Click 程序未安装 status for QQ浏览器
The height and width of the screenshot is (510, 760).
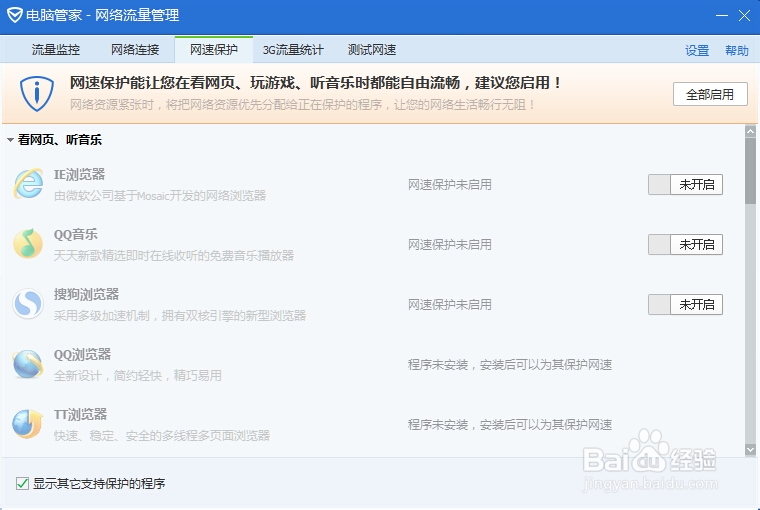[x=510, y=365]
